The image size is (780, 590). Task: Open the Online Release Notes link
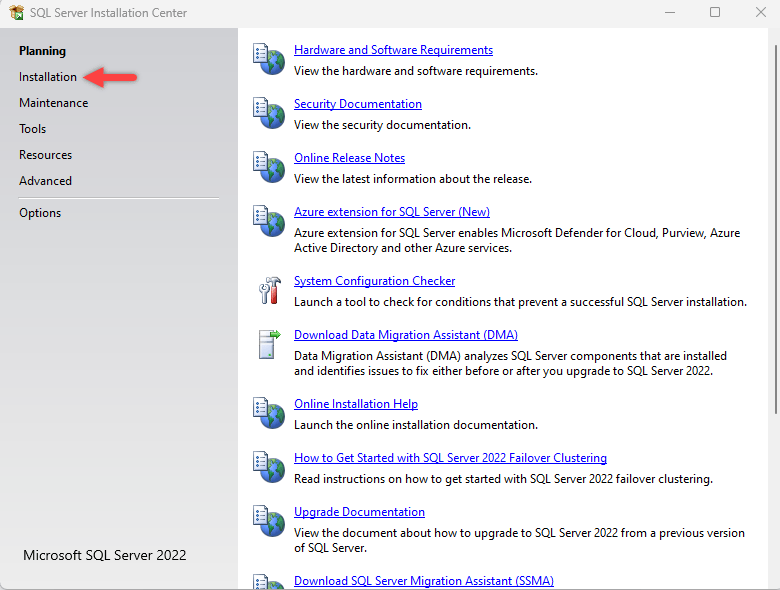349,158
